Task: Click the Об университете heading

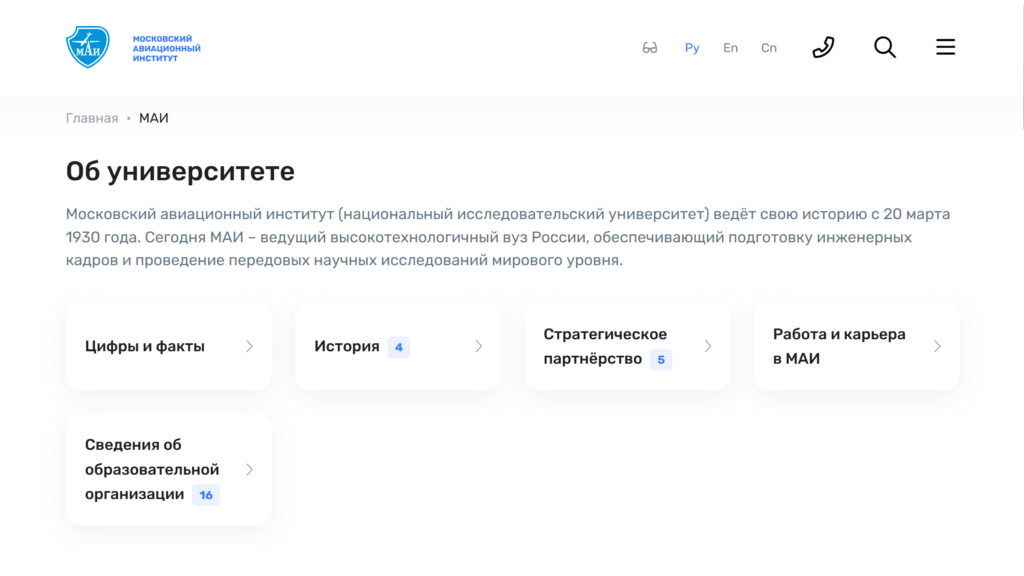Action: point(180,172)
